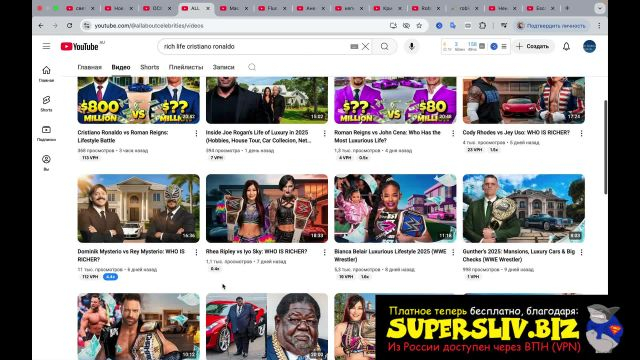Click the YouTube logo
Viewport: 640px width, 360px height.
[x=80, y=47]
